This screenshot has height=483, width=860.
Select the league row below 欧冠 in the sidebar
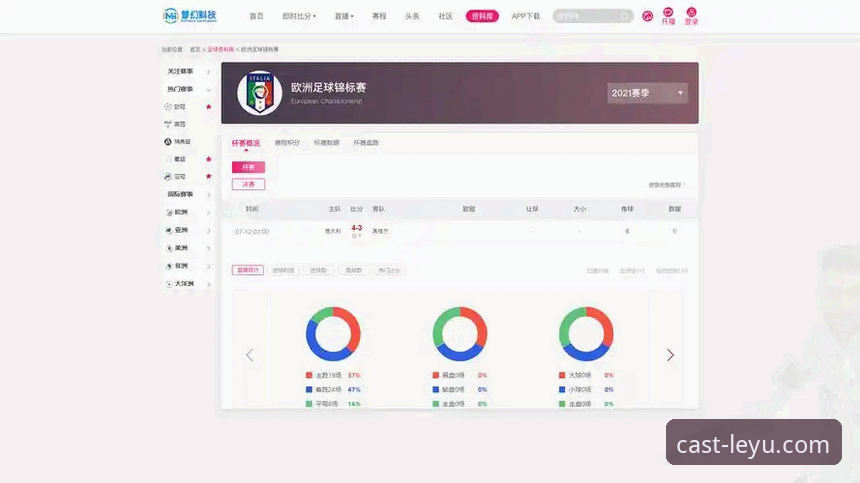tap(180, 124)
